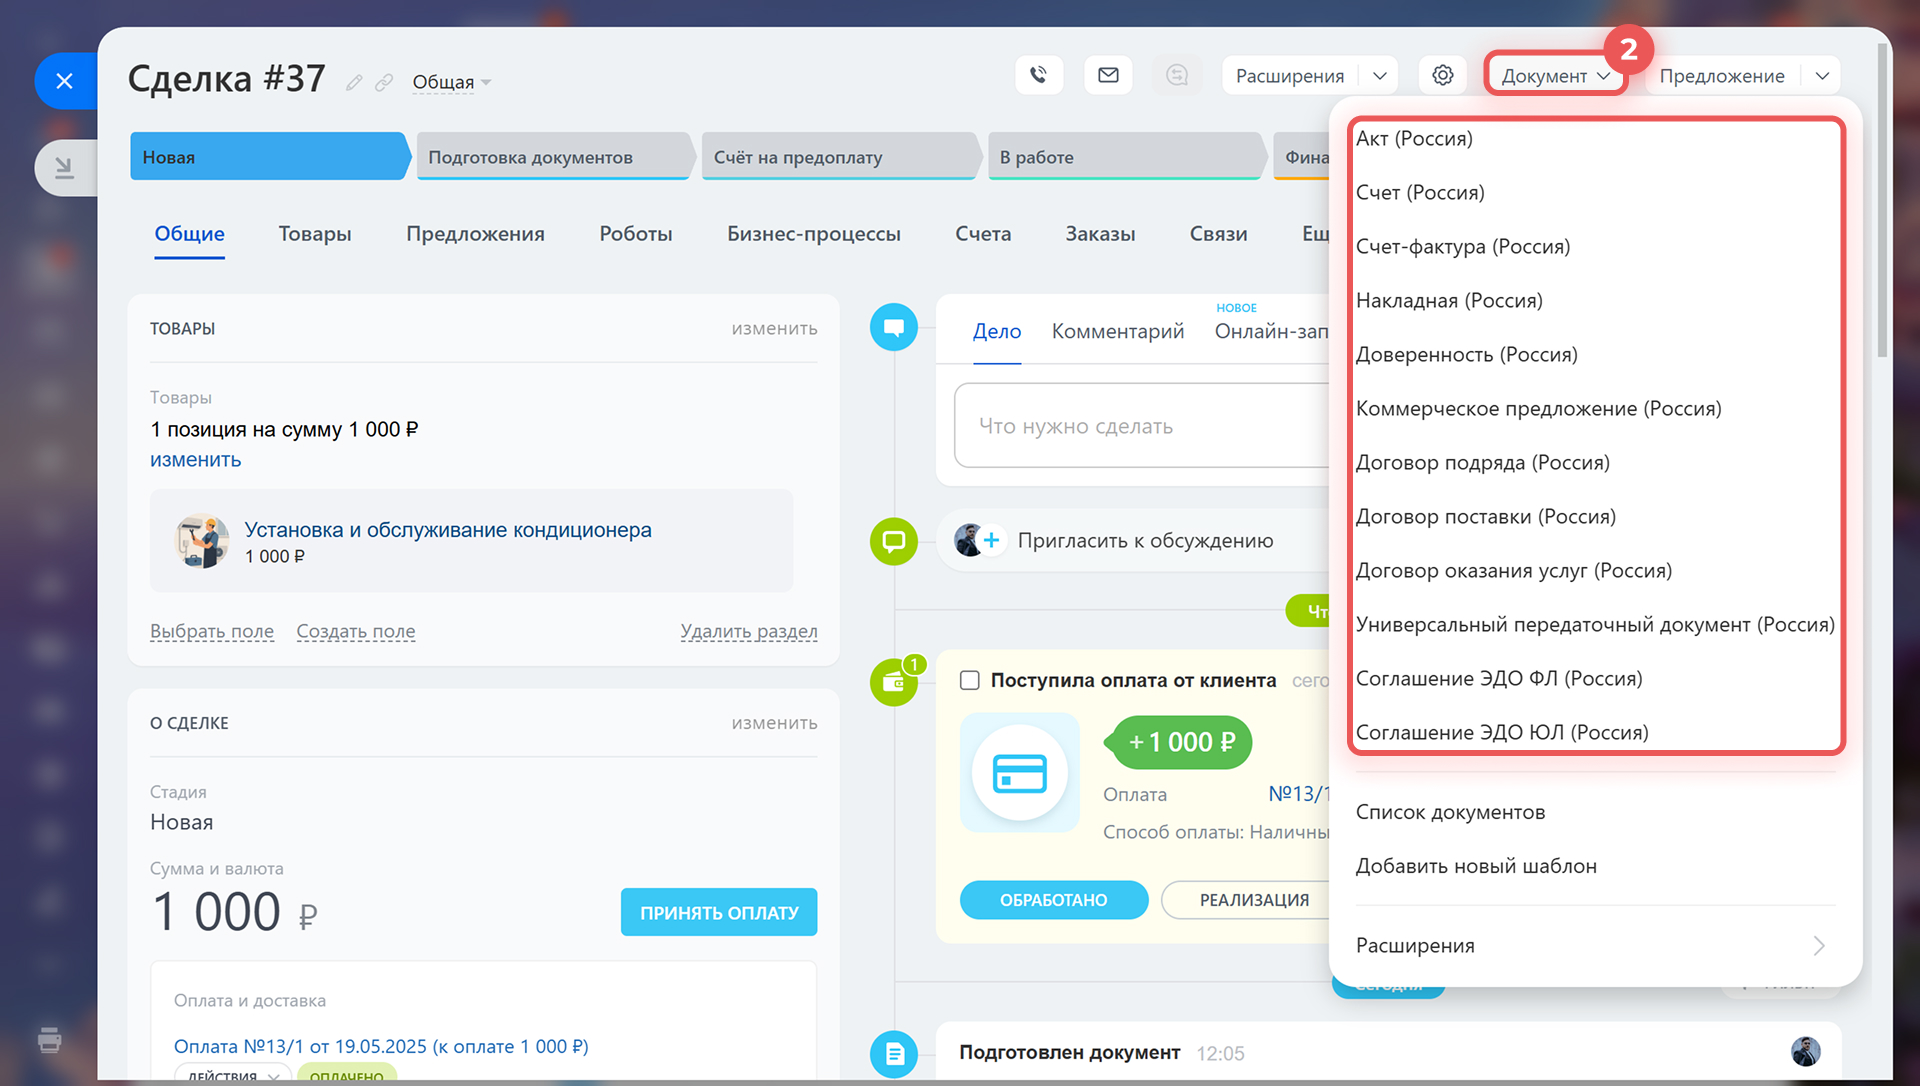Click the phone call icon

(1038, 75)
